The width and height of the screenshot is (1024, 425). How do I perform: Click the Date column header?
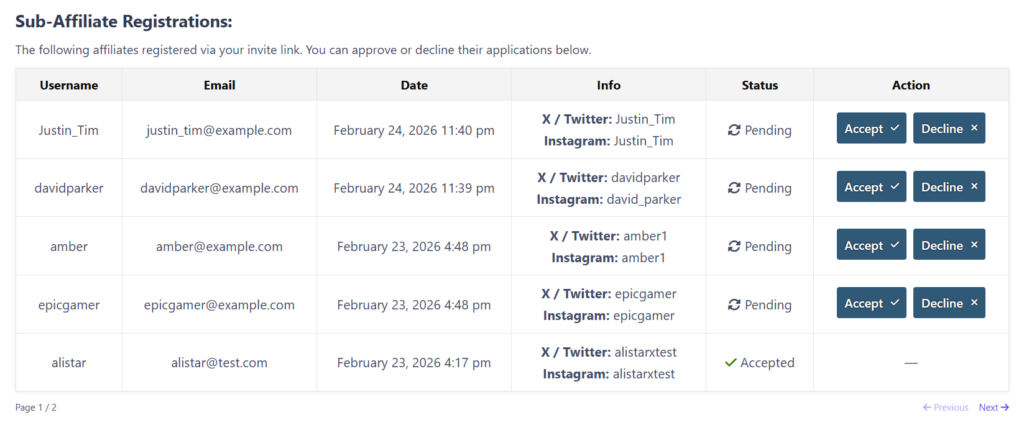click(x=414, y=86)
